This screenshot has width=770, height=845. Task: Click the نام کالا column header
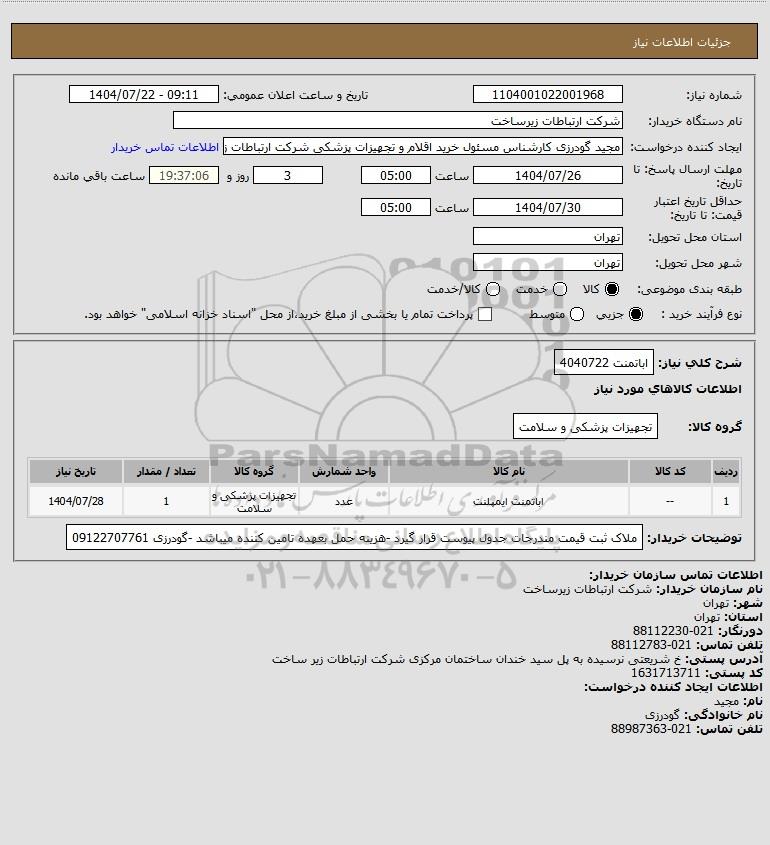pos(508,472)
